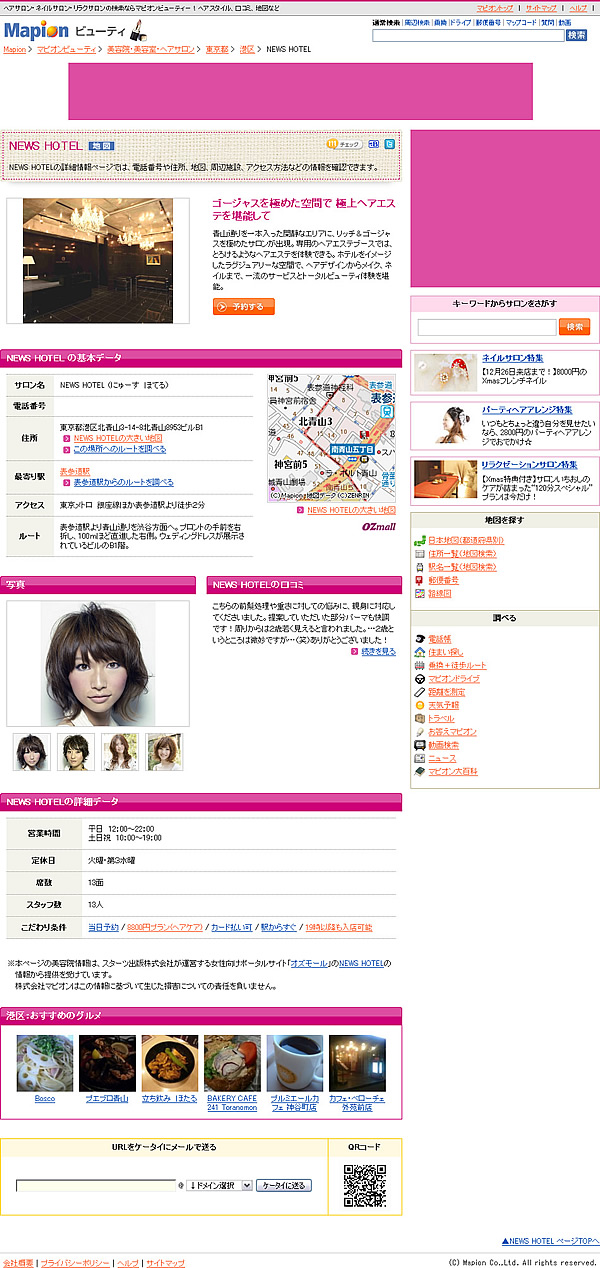Jump to NEWS HOTEL ページTOPへ link
The image size is (600, 1268).
click(550, 1239)
